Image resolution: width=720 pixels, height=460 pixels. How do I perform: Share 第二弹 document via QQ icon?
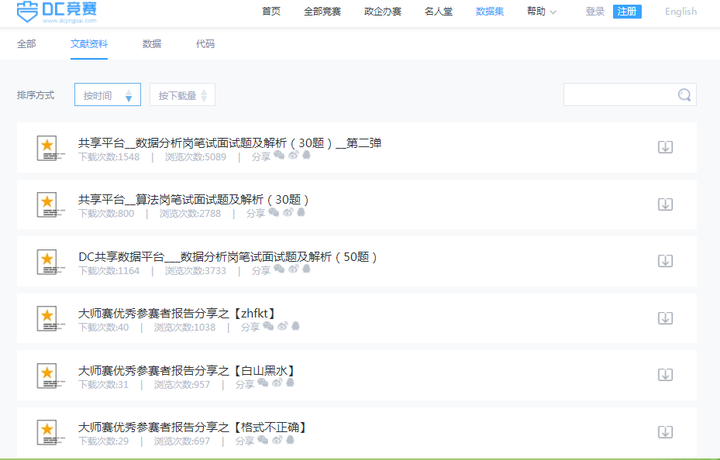point(306,155)
